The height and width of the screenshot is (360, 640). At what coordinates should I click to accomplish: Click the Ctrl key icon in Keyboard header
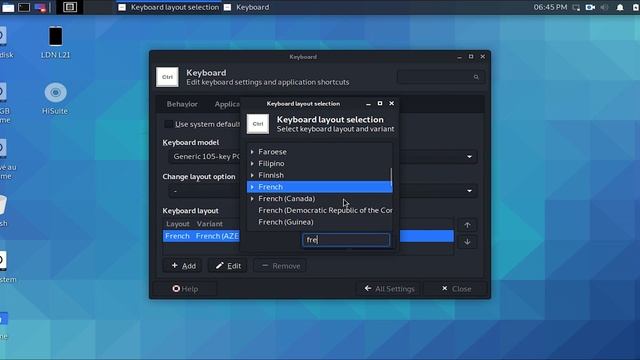tap(167, 77)
